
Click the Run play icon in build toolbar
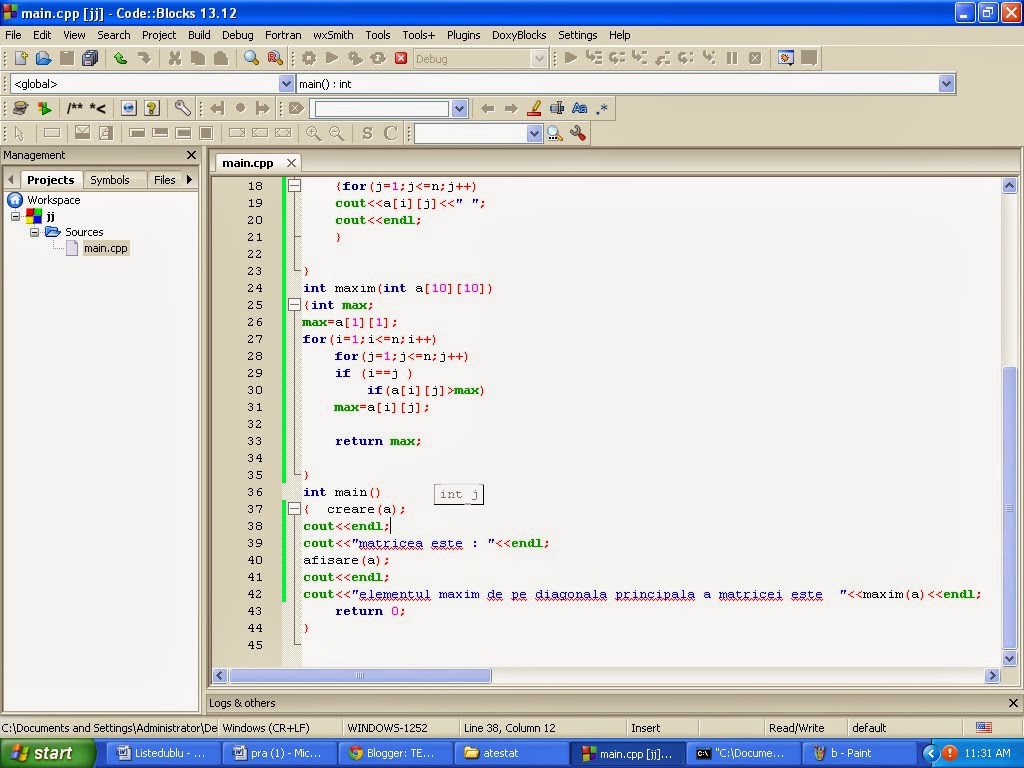[x=332, y=59]
